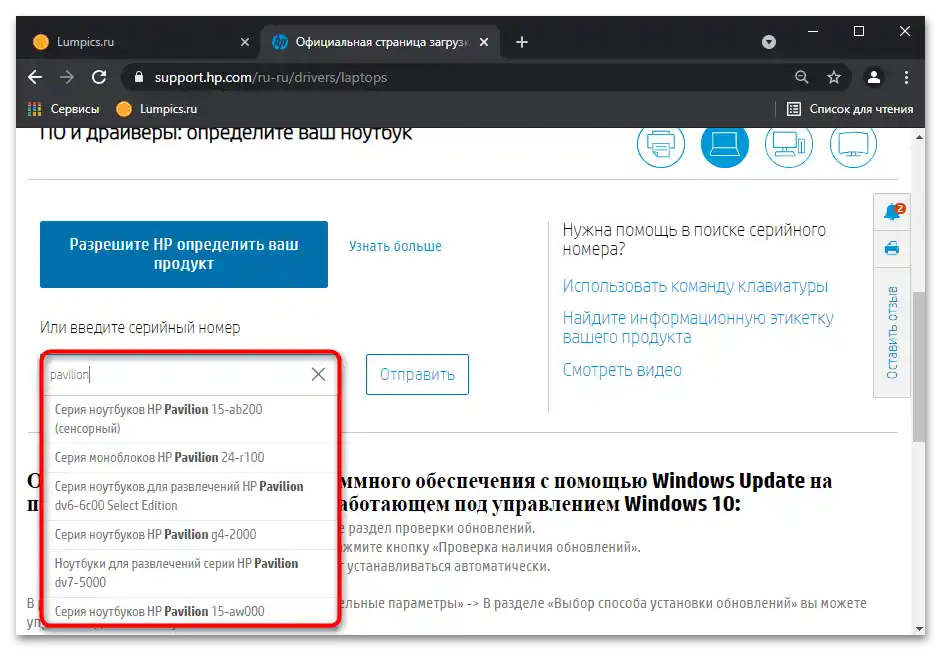Viewport: 941px width, 651px height.
Task: Clear the search field with X
Action: (319, 374)
